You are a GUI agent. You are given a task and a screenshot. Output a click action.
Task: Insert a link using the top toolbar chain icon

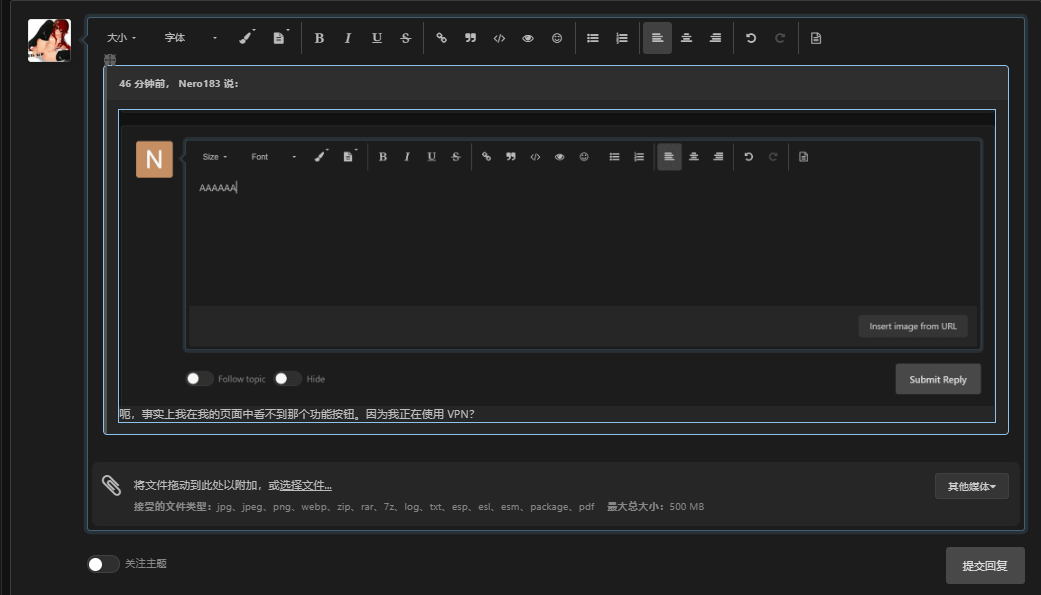(441, 38)
